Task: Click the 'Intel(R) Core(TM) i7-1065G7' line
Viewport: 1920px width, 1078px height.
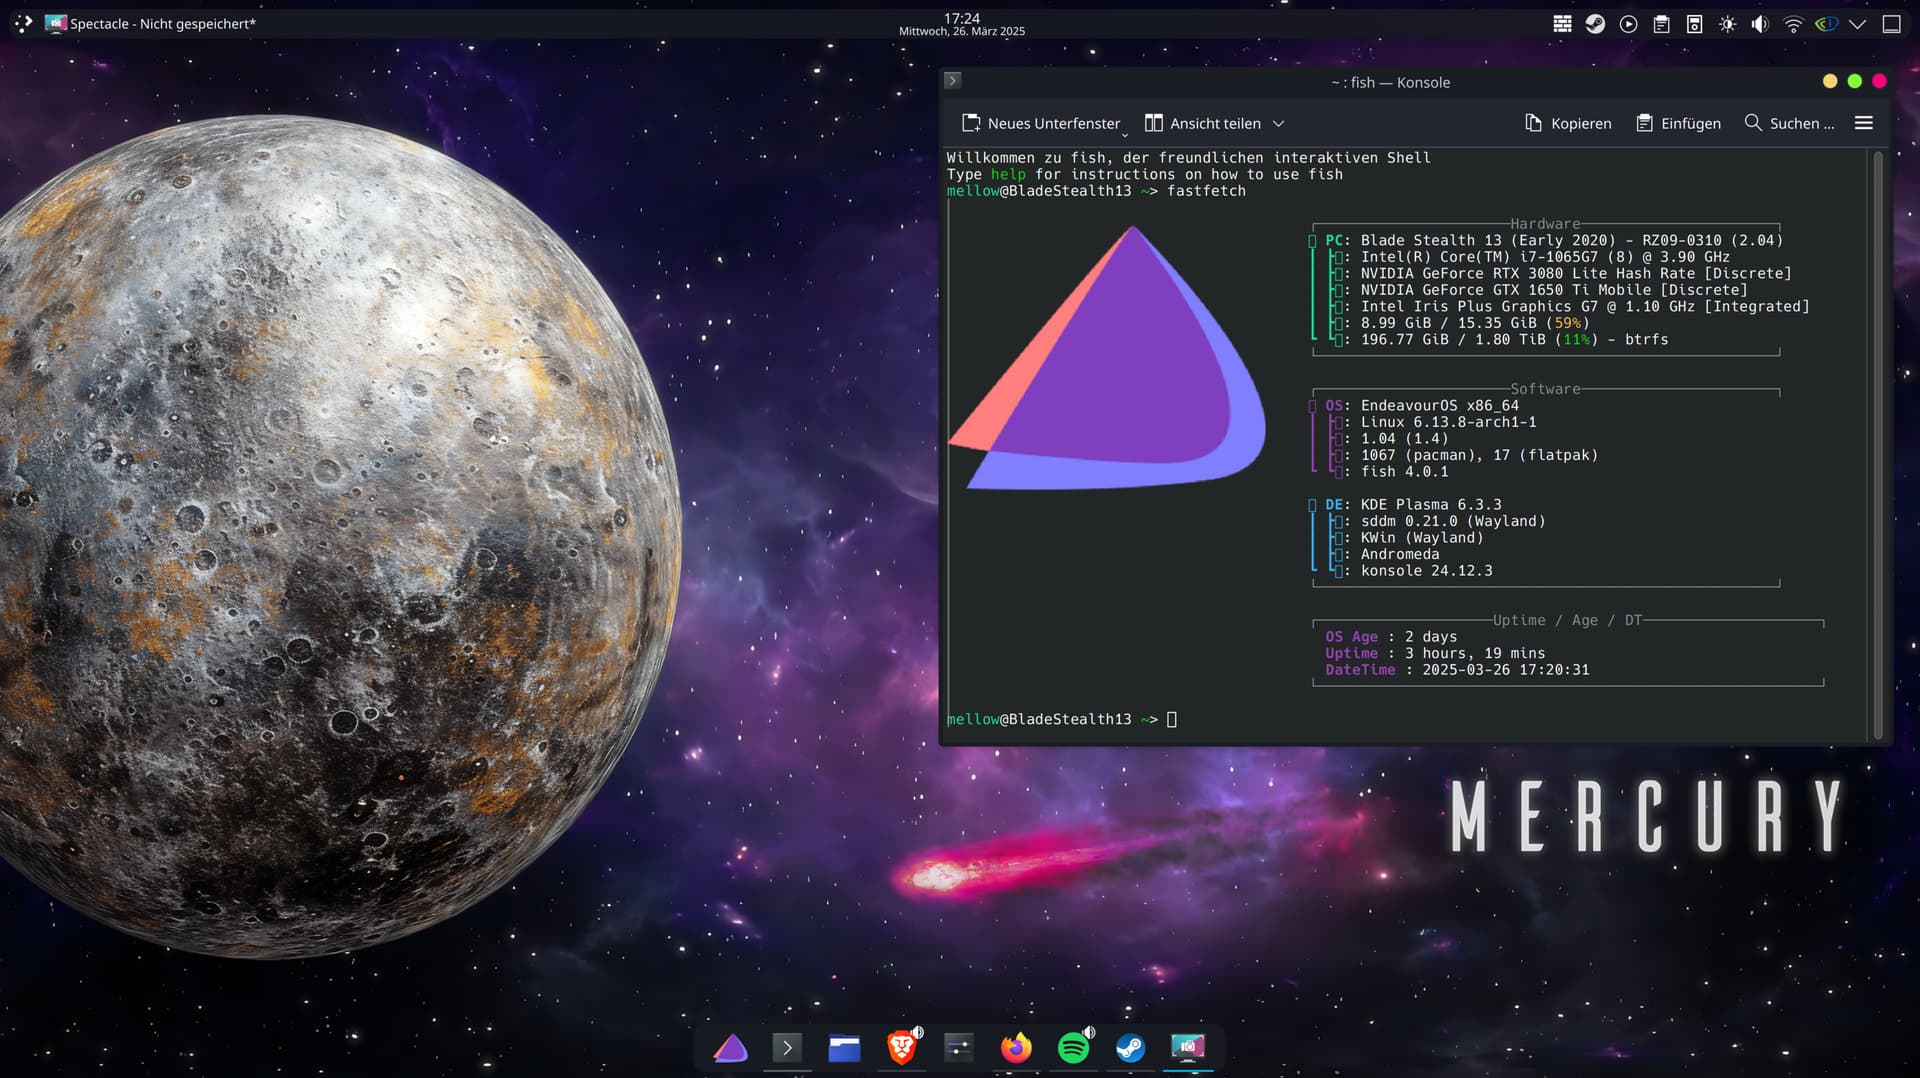Action: pyautogui.click(x=1545, y=257)
